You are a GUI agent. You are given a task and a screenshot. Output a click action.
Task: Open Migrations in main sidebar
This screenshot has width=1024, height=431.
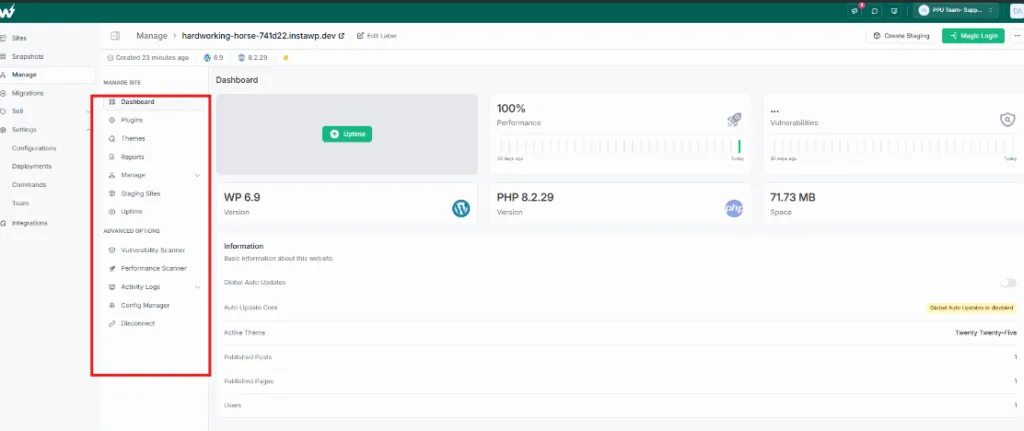click(27, 93)
